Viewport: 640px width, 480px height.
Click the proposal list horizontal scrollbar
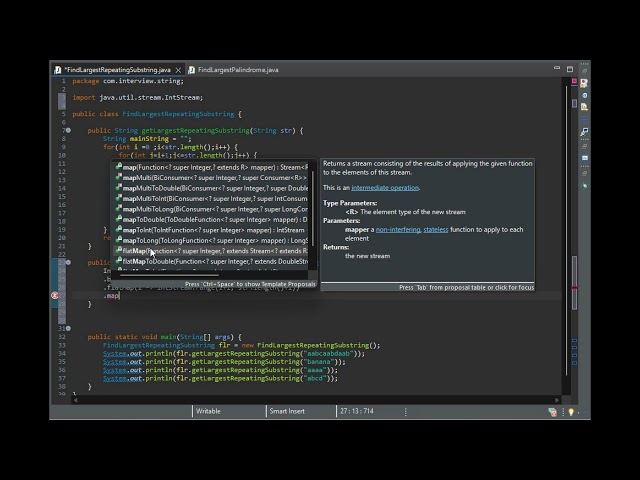[x=169, y=275]
